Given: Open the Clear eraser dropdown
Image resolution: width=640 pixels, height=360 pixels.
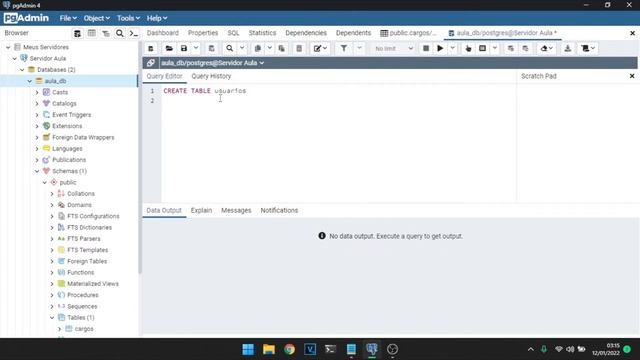Looking at the screenshot, I should pos(547,49).
